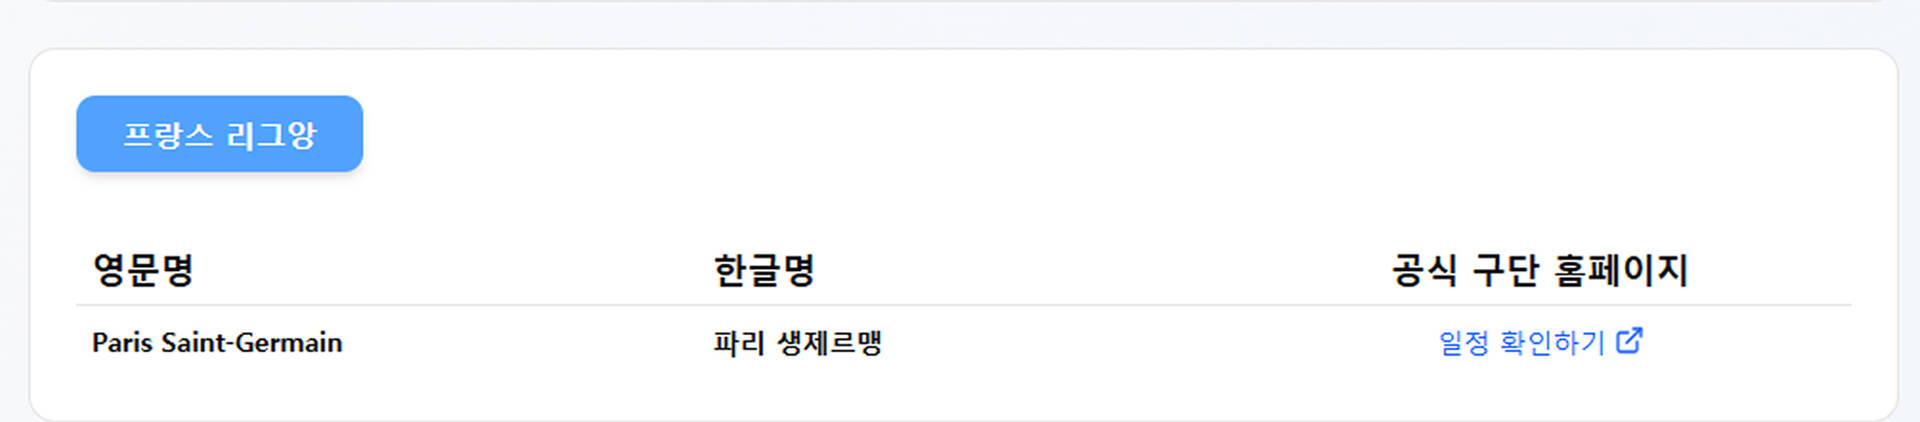Open the 일정 확인하기 schedule link
Image resolution: width=1920 pixels, height=422 pixels.
point(1540,342)
